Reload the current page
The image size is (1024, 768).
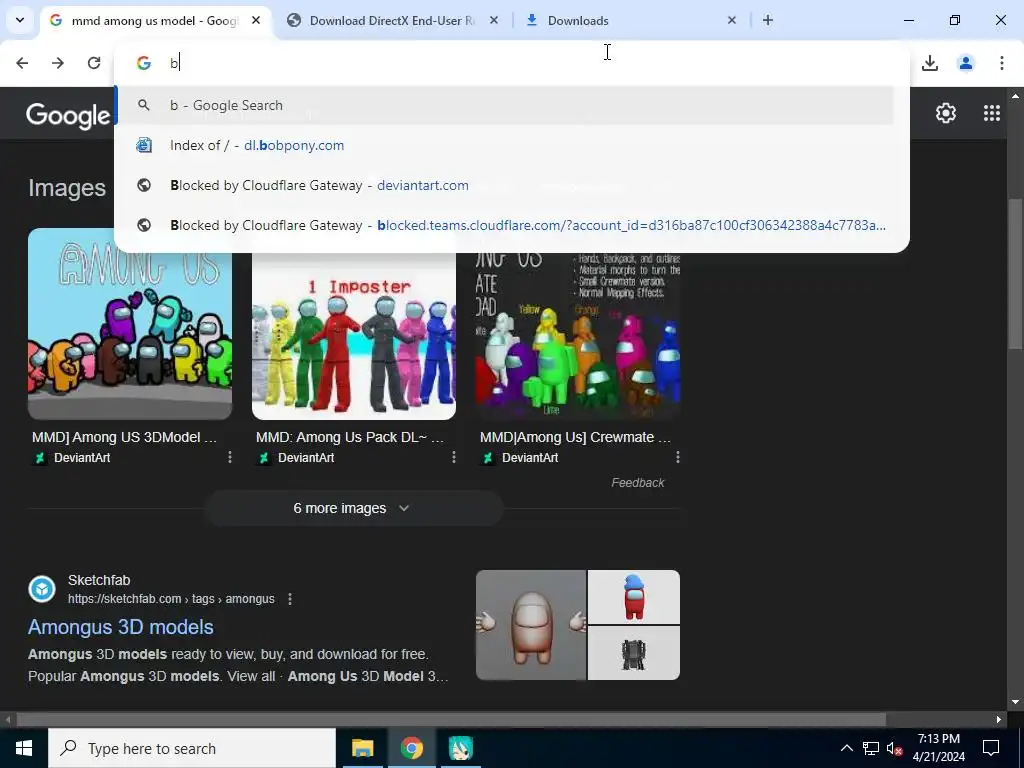(x=94, y=63)
